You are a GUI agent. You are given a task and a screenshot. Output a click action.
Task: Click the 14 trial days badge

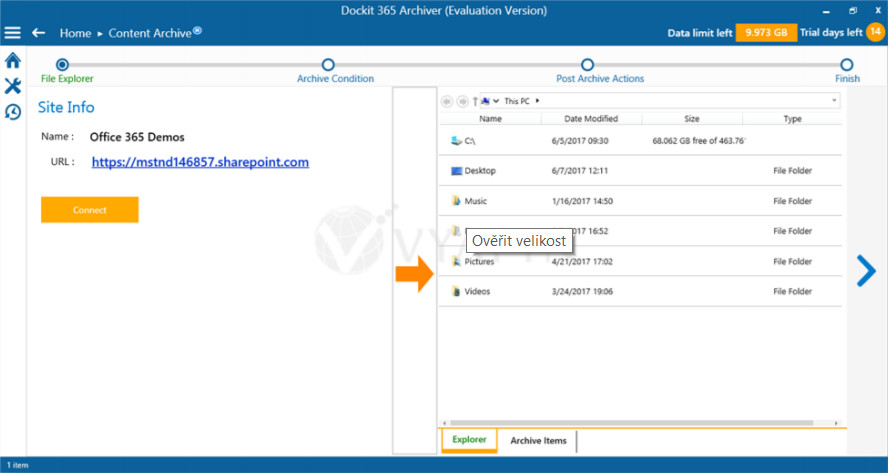pyautogui.click(x=875, y=32)
